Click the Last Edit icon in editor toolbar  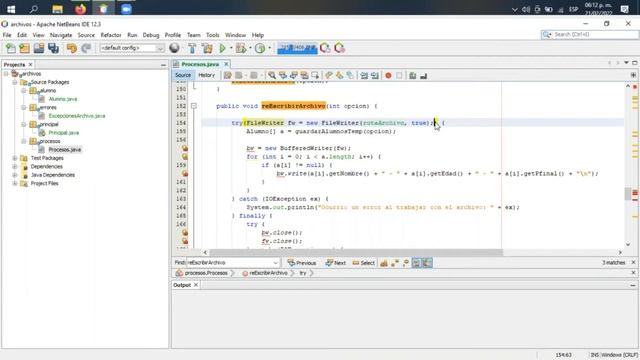pyautogui.click(x=227, y=76)
